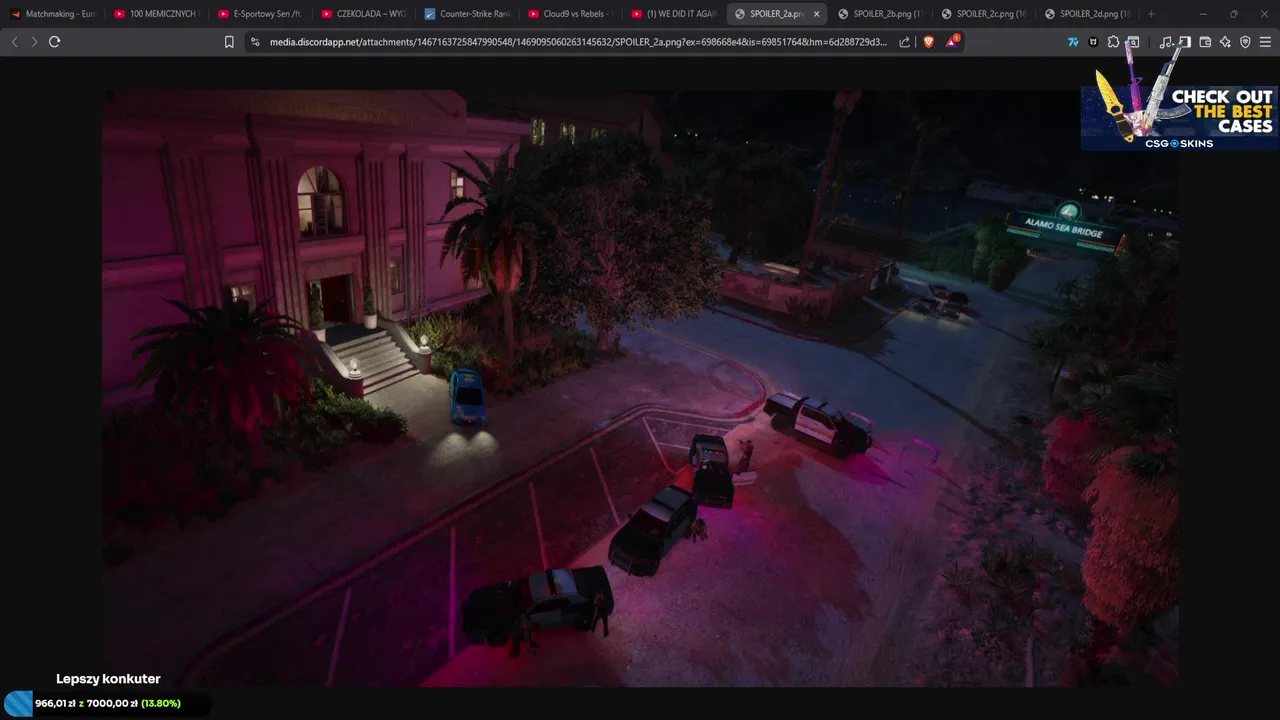Open the black cat-face extension icon

pos(1093,42)
